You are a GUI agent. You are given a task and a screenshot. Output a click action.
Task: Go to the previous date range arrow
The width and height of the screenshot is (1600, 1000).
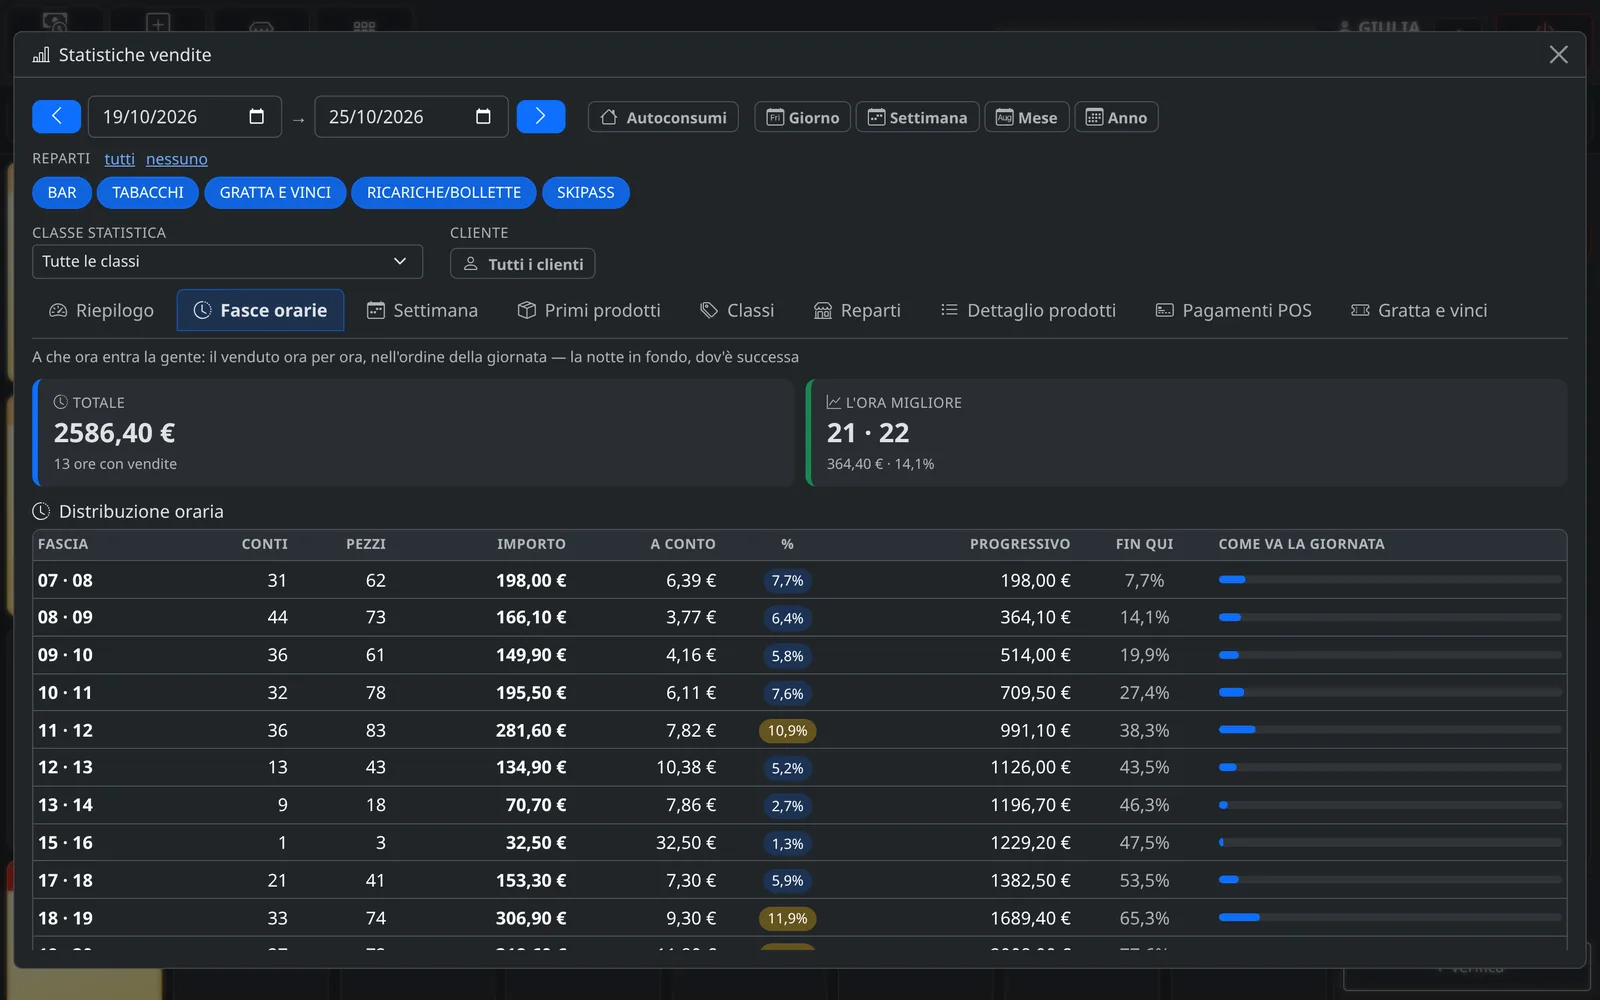pos(56,117)
